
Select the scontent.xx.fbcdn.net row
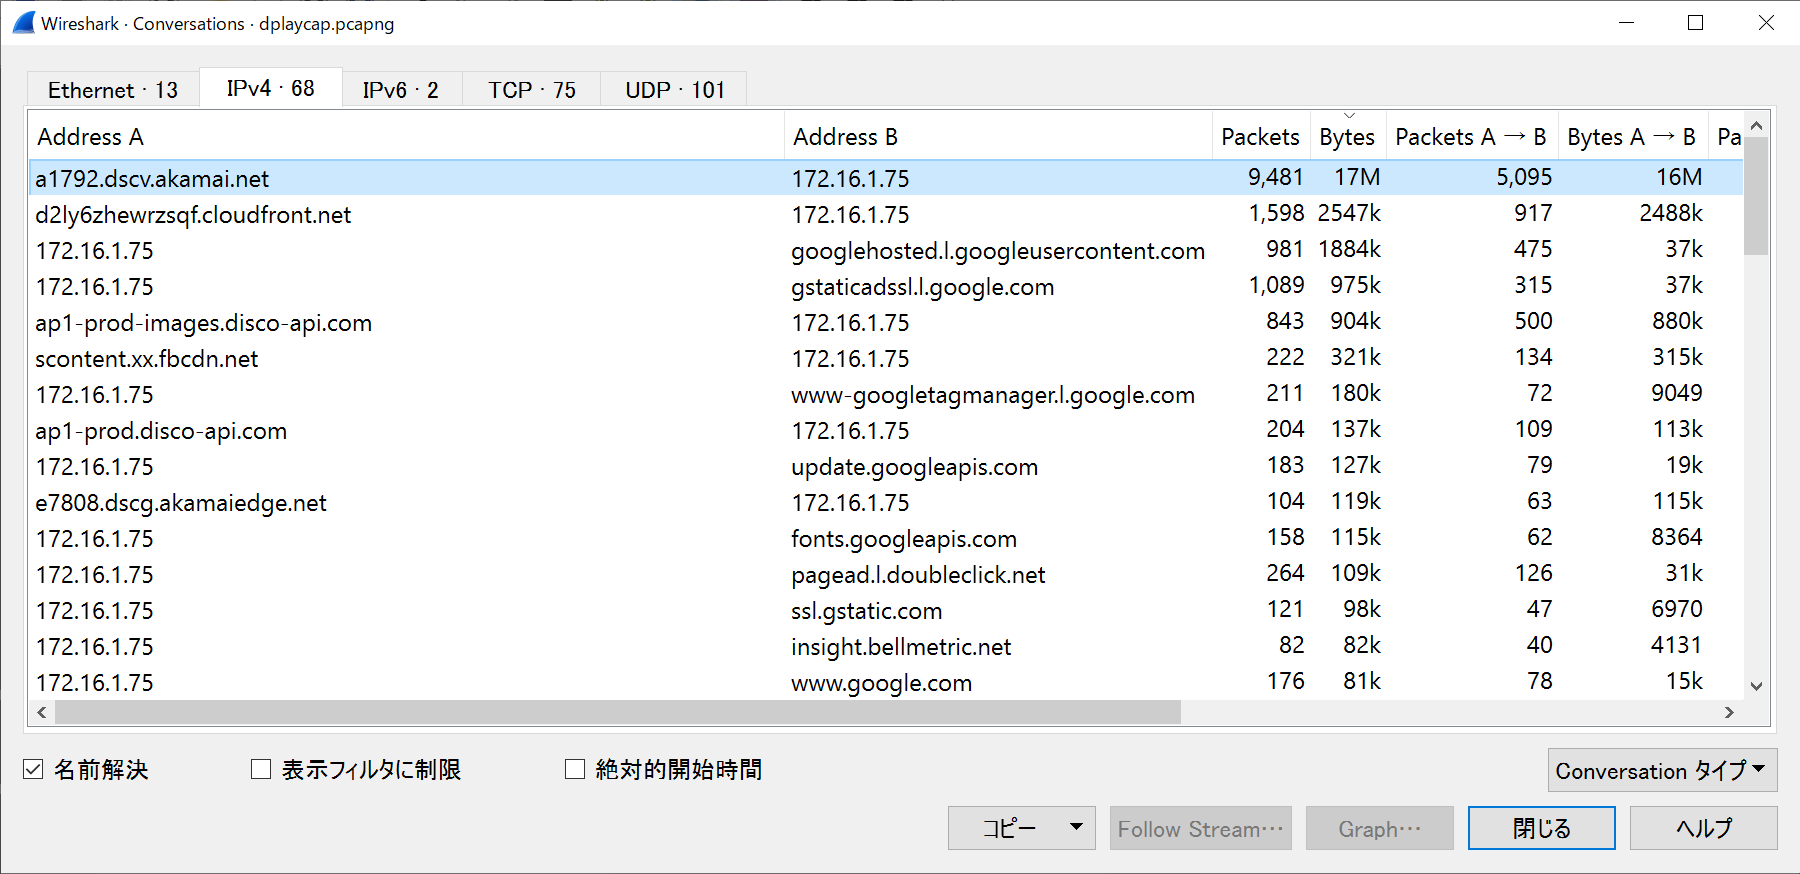(x=886, y=358)
